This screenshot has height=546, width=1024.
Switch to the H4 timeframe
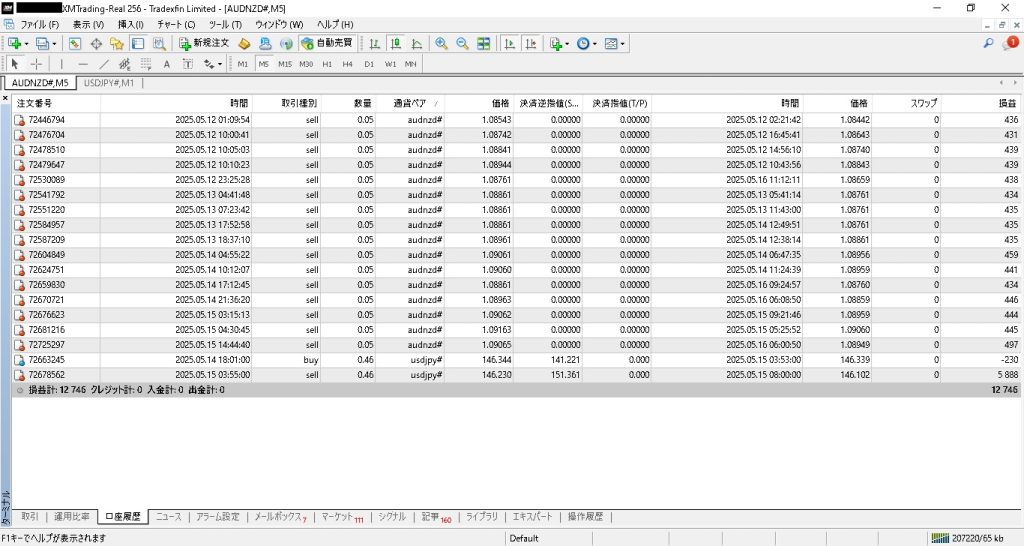coord(347,64)
